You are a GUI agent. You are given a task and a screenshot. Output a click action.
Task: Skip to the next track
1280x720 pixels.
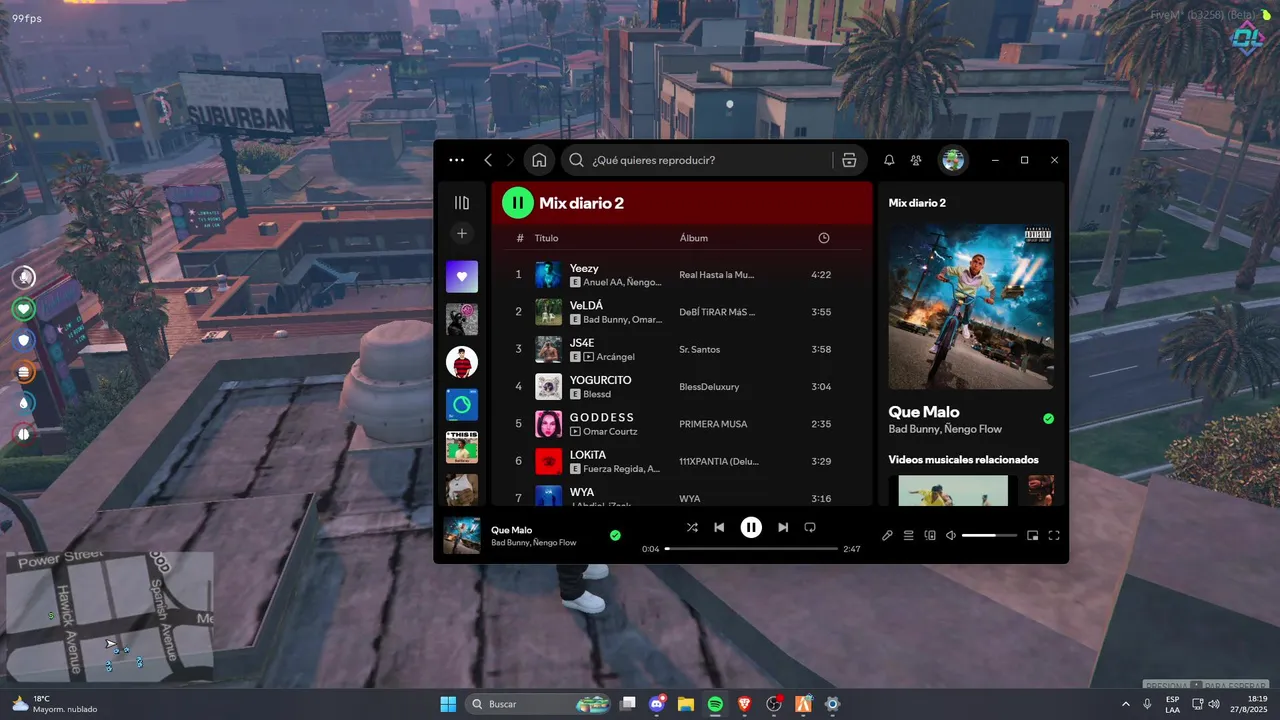point(783,527)
